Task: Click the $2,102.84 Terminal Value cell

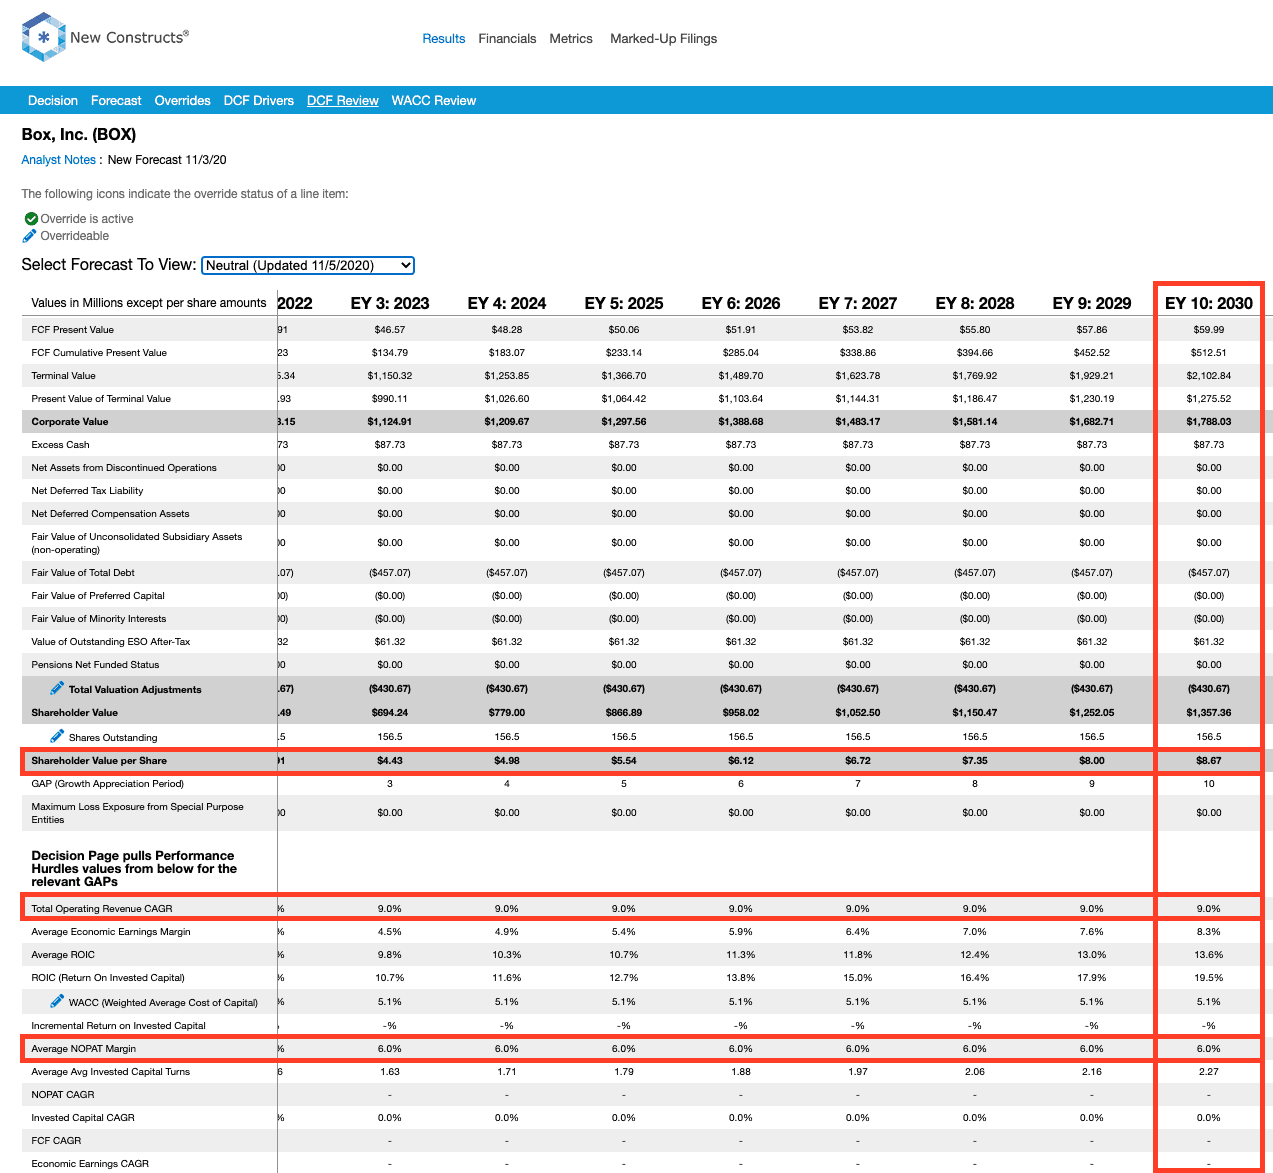Action: point(1209,376)
